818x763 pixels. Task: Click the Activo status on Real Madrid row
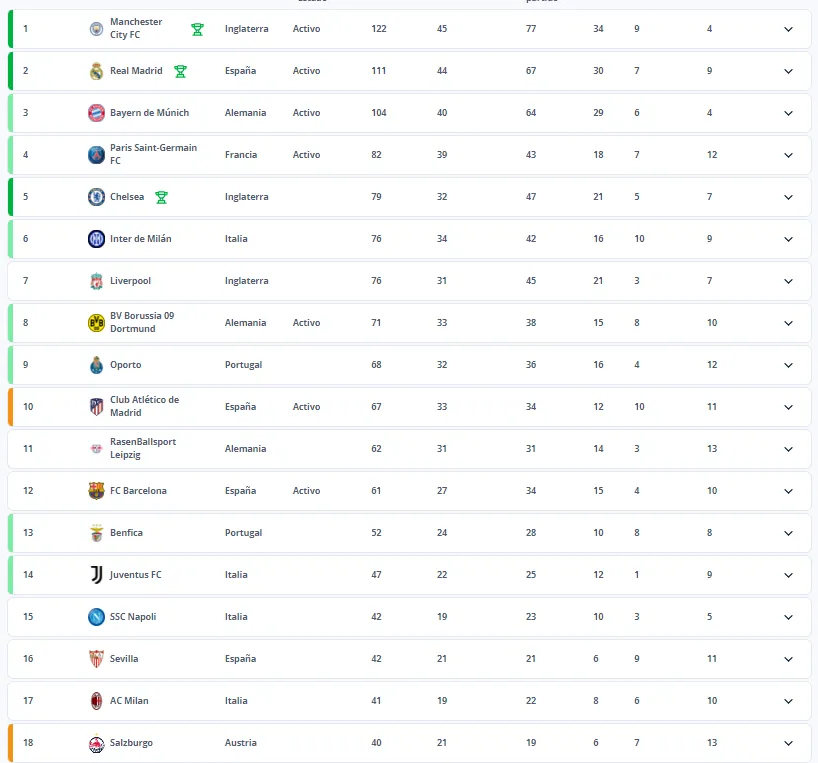point(306,71)
